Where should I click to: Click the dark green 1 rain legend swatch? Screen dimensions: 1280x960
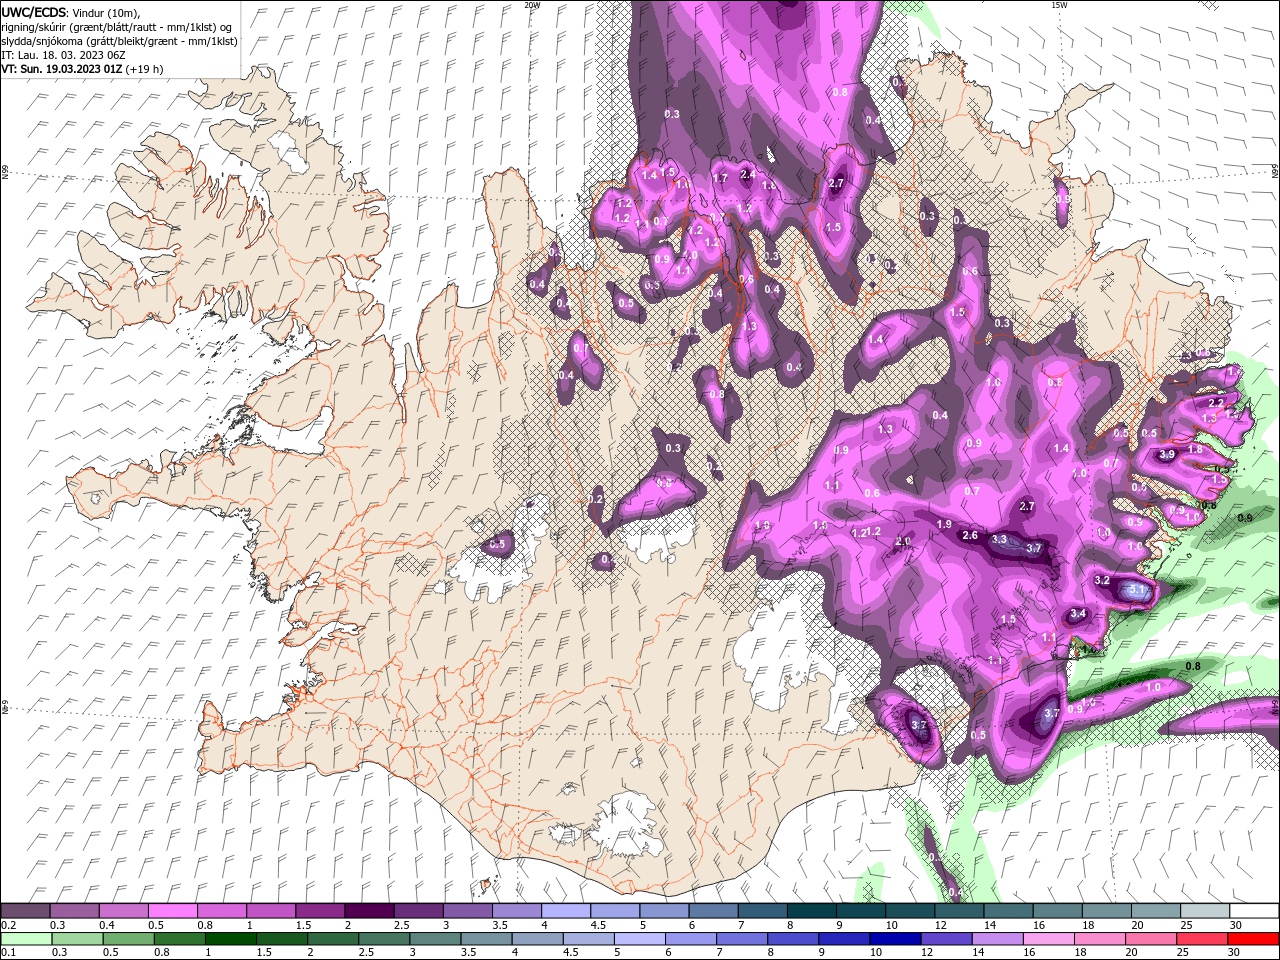click(231, 938)
